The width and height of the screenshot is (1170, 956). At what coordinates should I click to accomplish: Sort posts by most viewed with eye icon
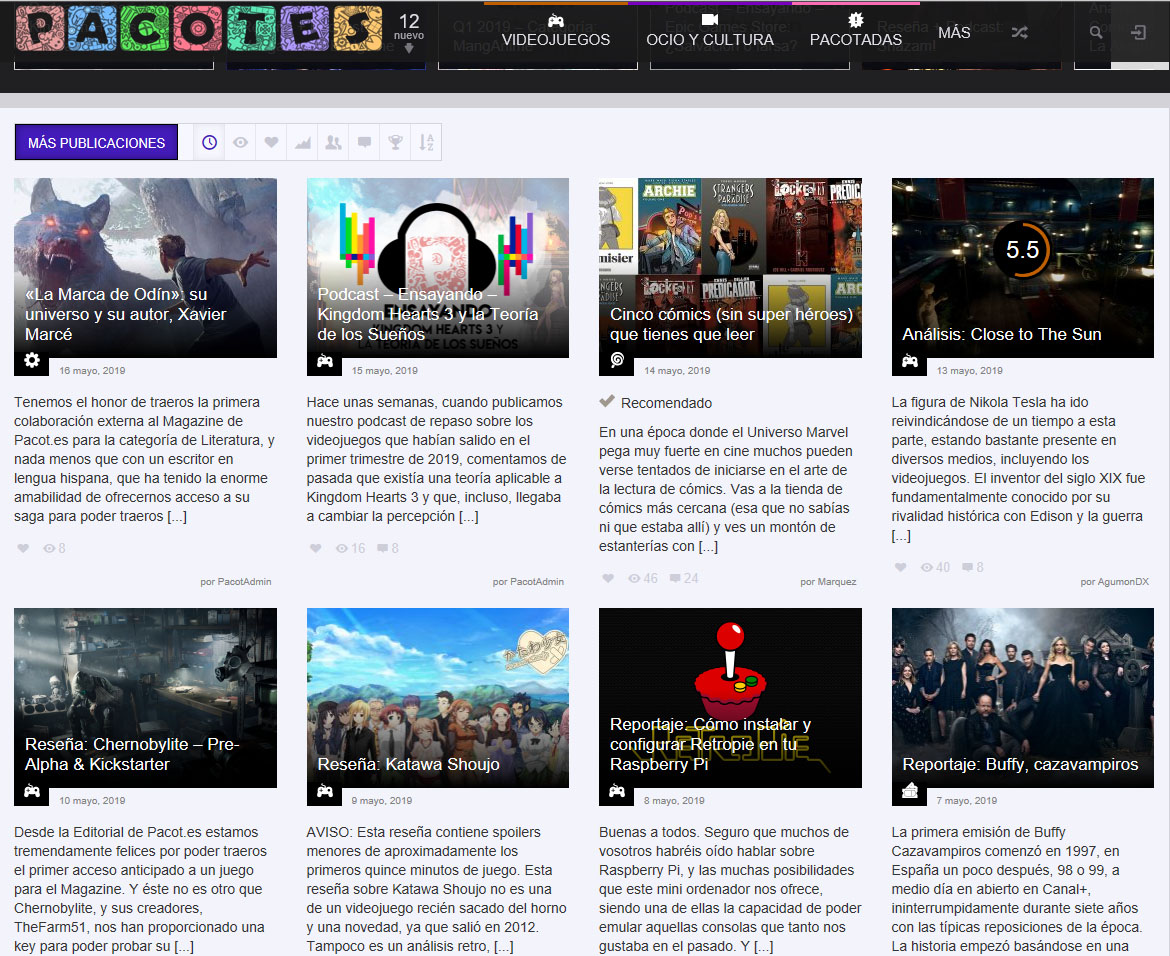[240, 142]
